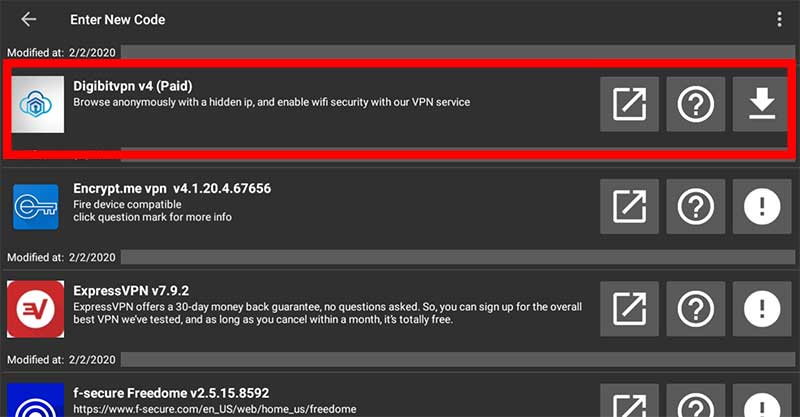Image resolution: width=800 pixels, height=417 pixels.
Task: Tap the exclamation icon for Encrypt.me vpn
Action: tap(762, 206)
